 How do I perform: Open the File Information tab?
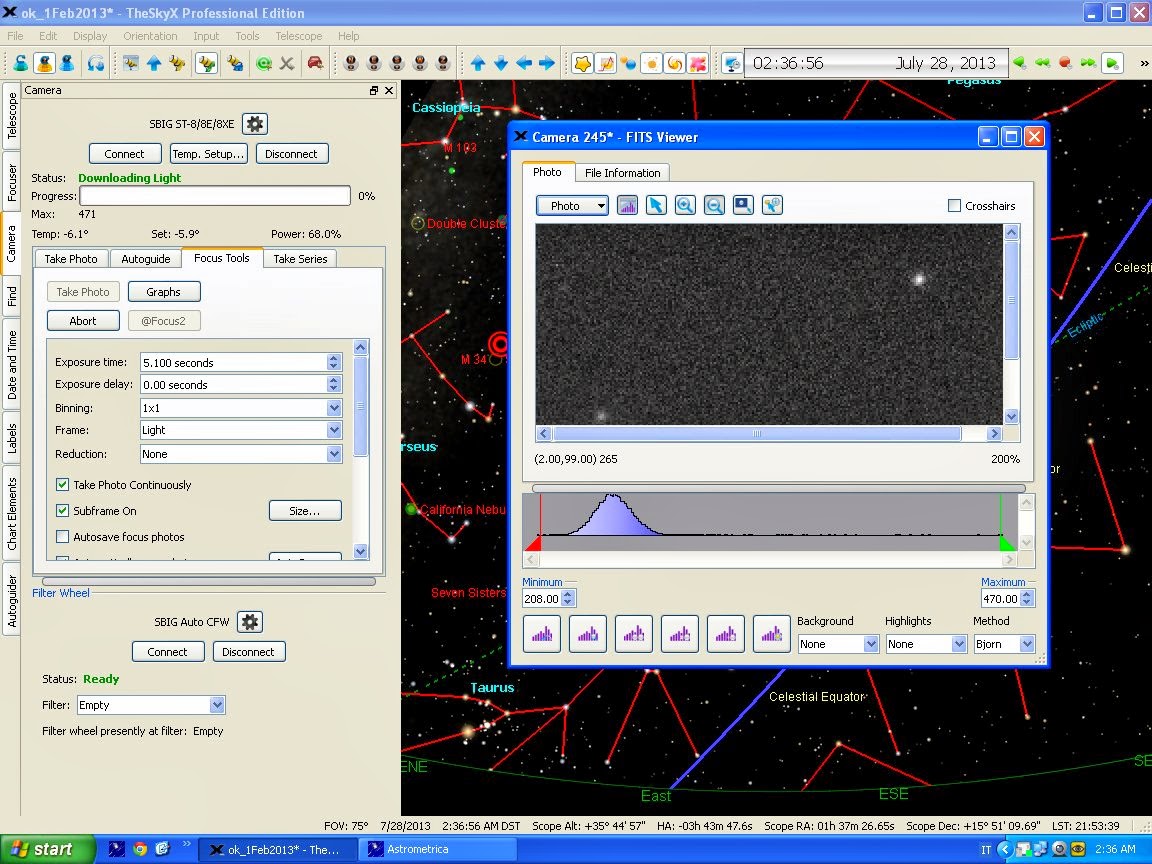[622, 173]
